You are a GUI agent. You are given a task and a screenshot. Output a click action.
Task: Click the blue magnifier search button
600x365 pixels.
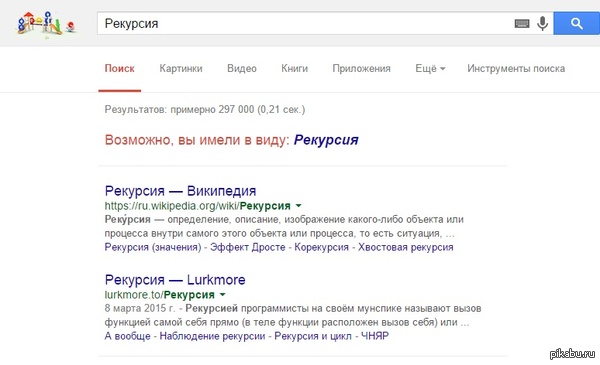[577, 23]
